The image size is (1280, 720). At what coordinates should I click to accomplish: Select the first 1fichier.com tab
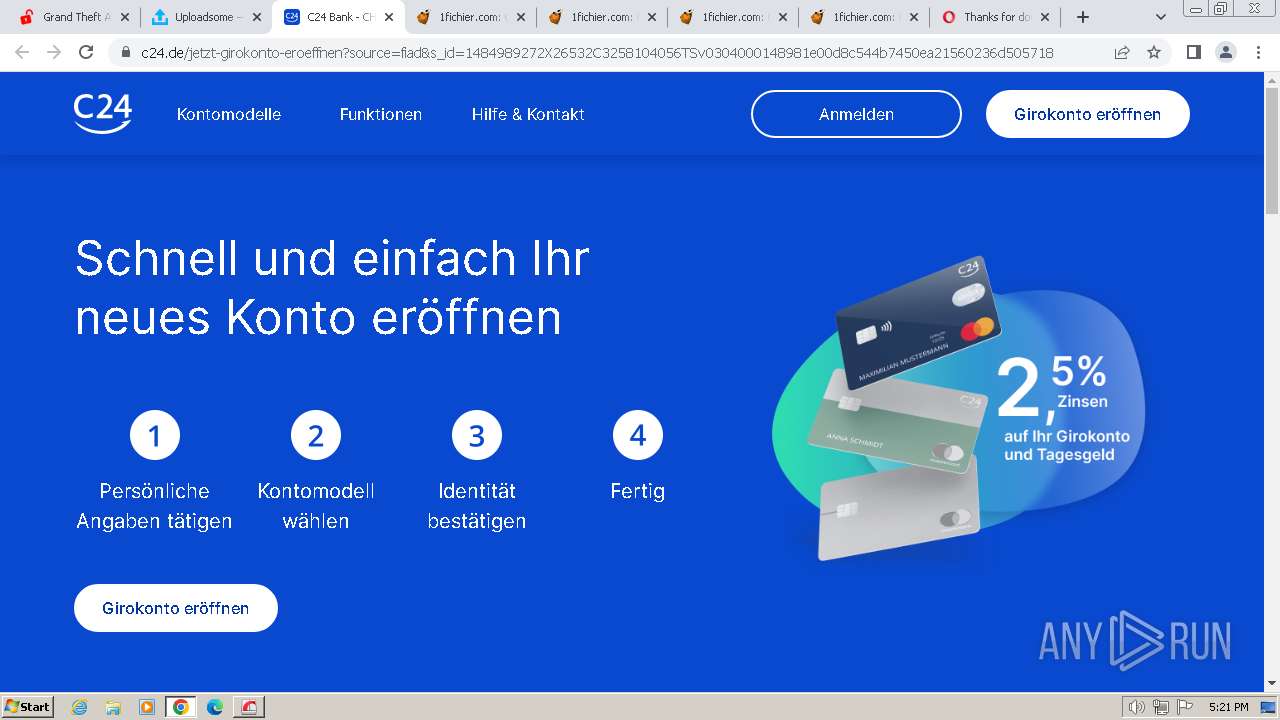pyautogui.click(x=469, y=17)
